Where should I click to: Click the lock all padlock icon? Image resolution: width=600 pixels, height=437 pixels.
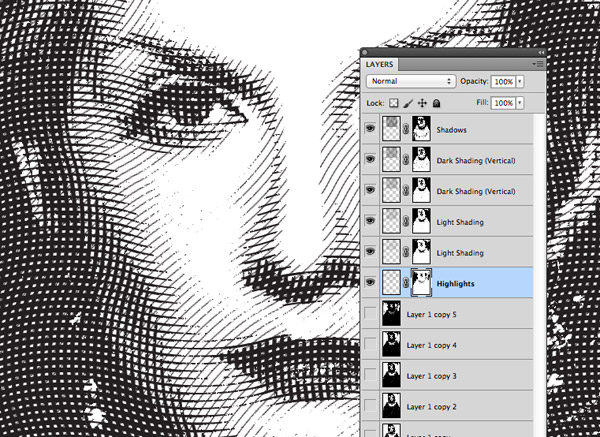click(x=437, y=103)
